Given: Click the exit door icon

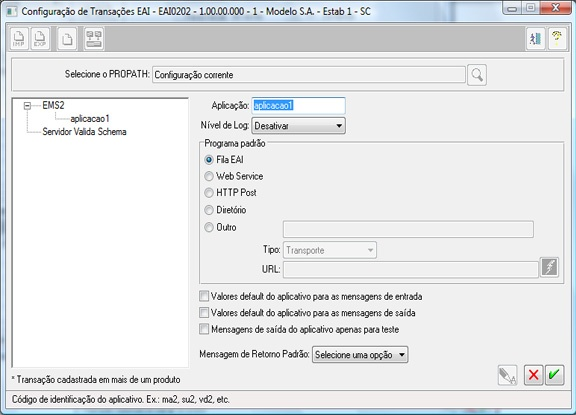Looking at the screenshot, I should (x=535, y=38).
